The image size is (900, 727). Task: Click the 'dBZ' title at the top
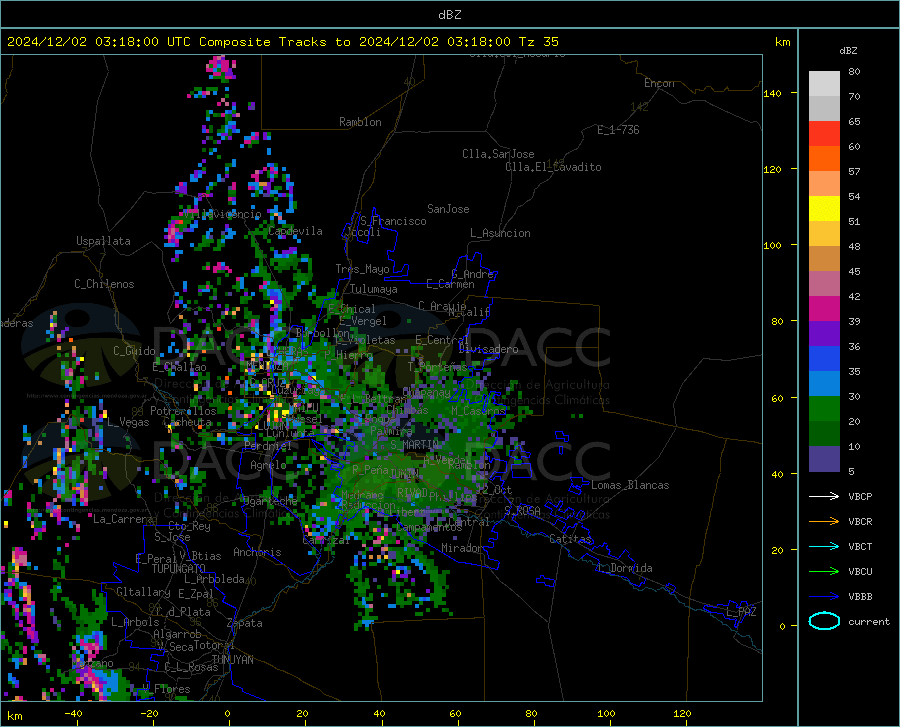click(x=449, y=15)
